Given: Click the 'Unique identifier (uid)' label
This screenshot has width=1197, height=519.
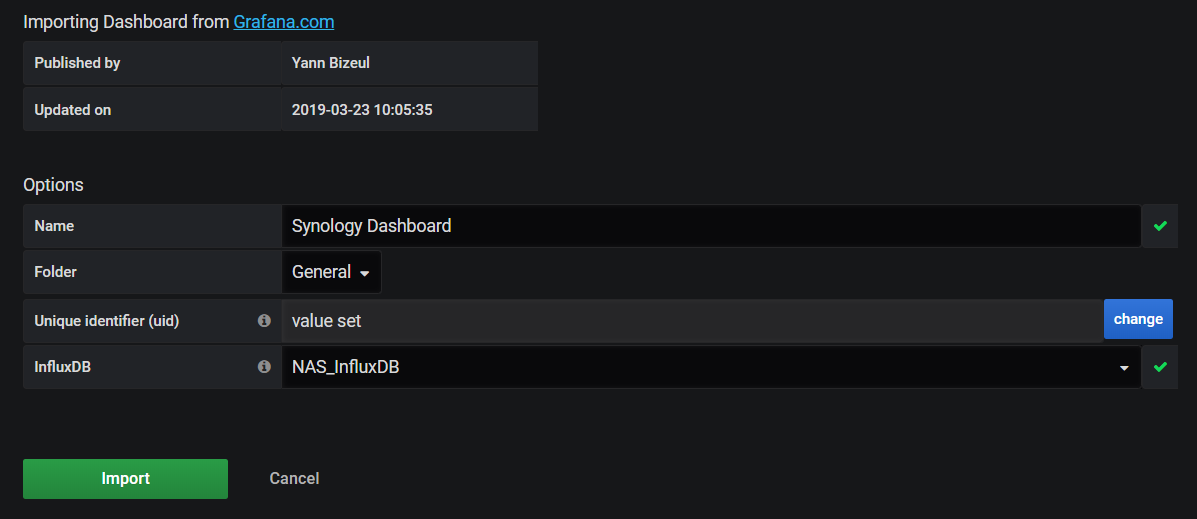Looking at the screenshot, I should click(x=107, y=321).
